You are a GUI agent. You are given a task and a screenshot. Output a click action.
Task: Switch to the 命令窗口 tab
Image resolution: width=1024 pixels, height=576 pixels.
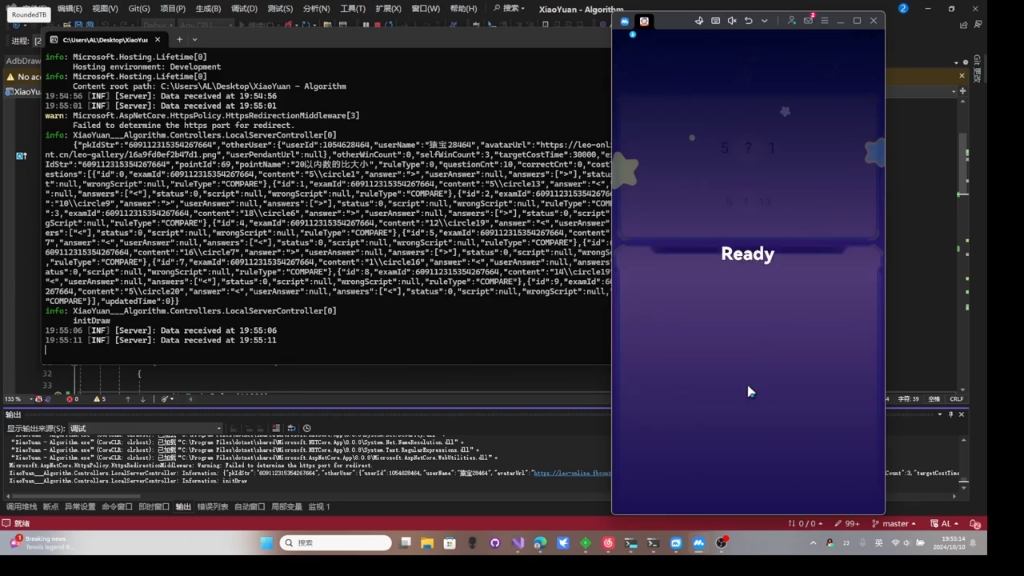point(117,507)
